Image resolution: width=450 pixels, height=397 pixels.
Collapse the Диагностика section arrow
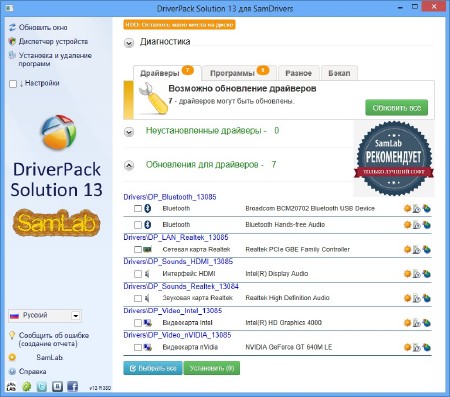point(129,43)
